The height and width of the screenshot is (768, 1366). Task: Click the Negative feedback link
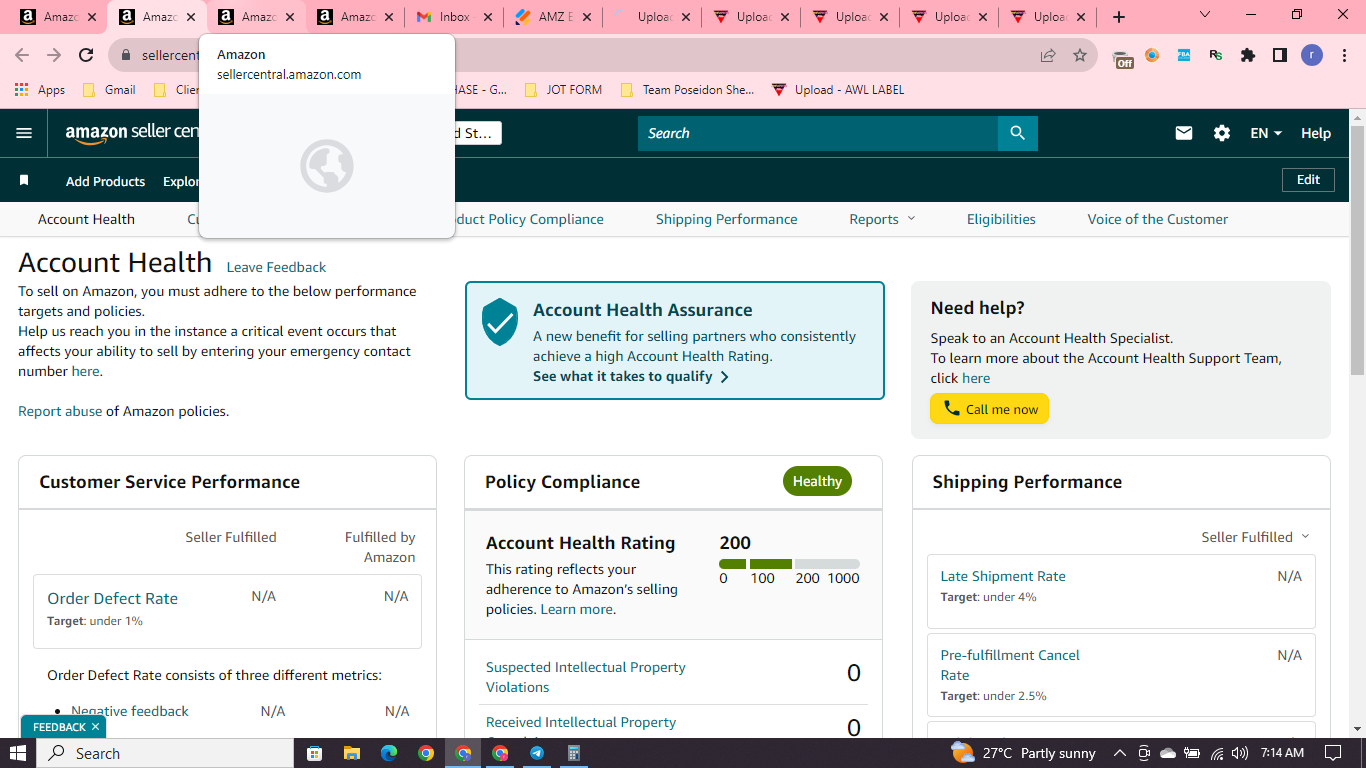pyautogui.click(x=130, y=711)
